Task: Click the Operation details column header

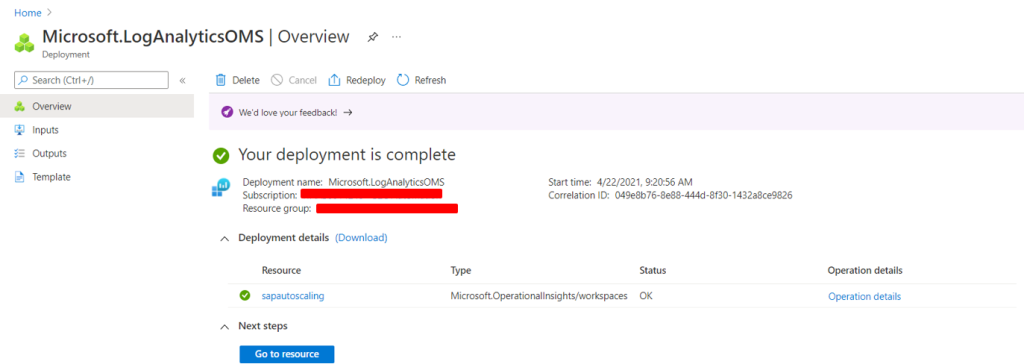Action: [865, 270]
